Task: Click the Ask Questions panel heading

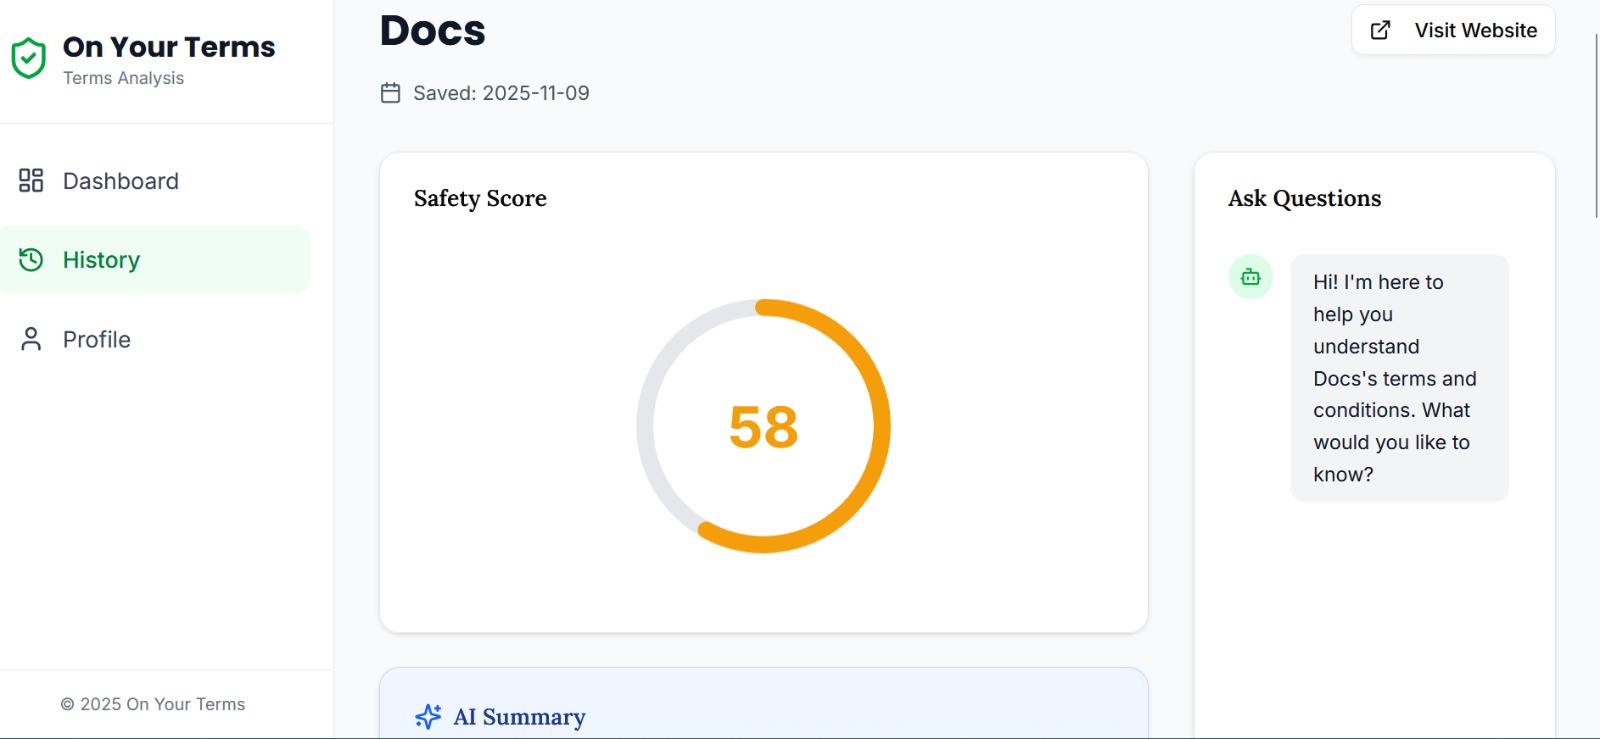Action: pyautogui.click(x=1303, y=198)
